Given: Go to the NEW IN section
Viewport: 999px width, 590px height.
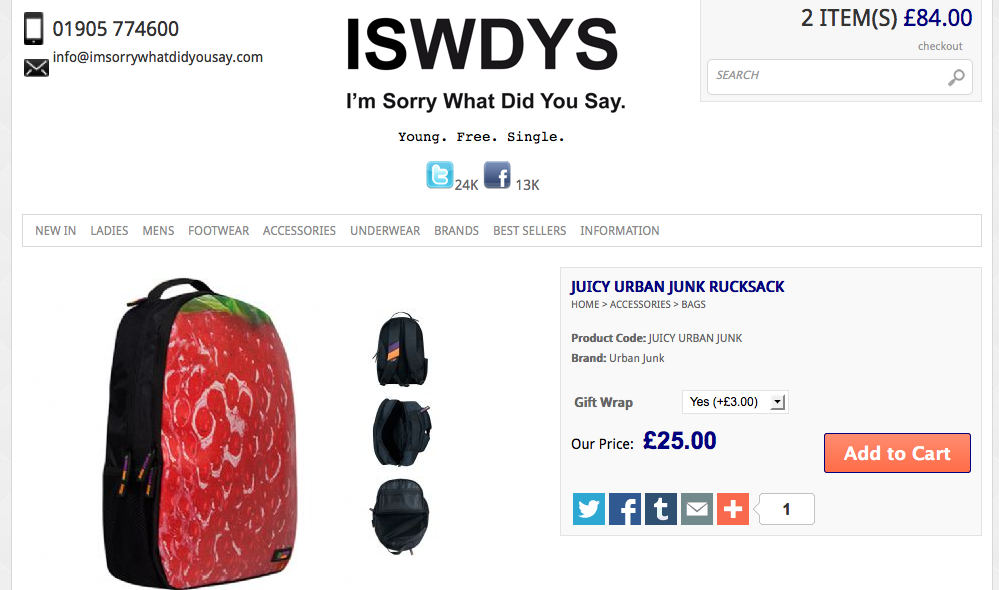Looking at the screenshot, I should (x=55, y=231).
